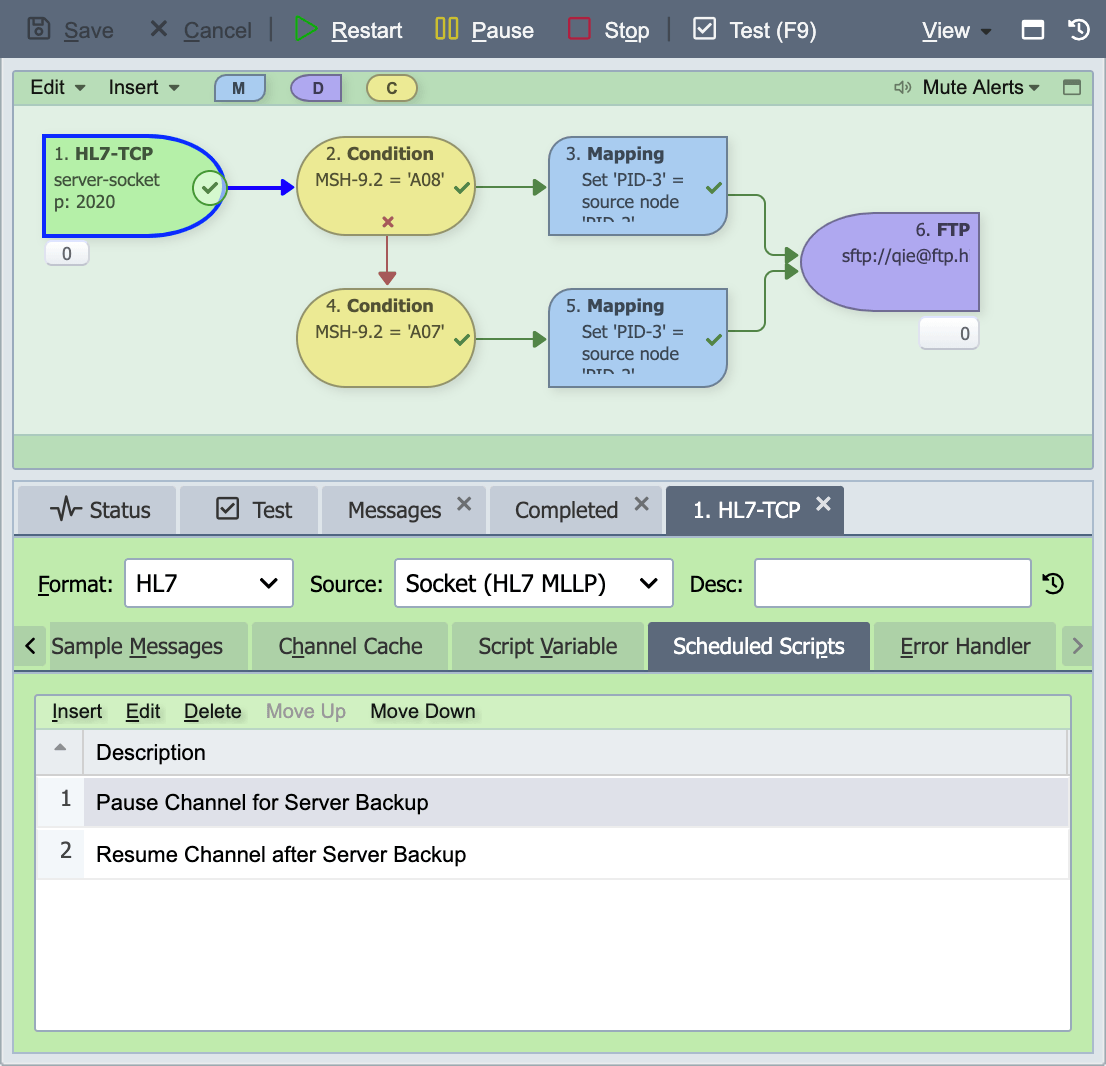The height and width of the screenshot is (1066, 1106).
Task: Click the Desc text input field
Action: 892,583
